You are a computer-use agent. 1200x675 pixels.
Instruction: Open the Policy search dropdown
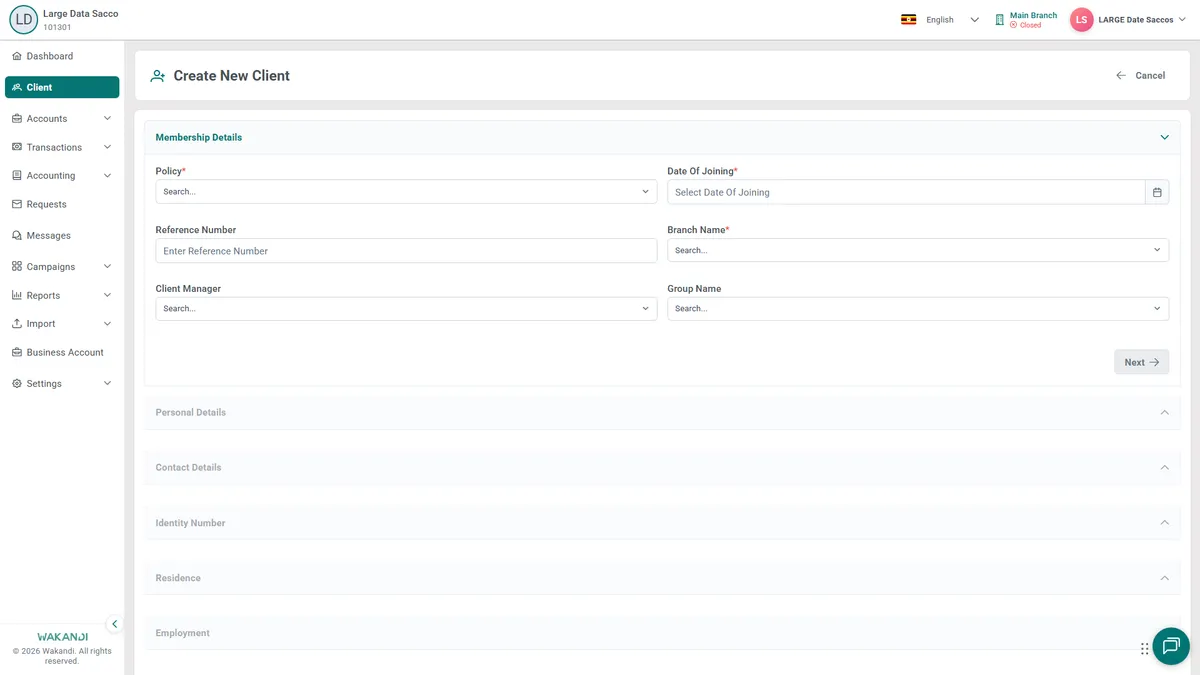click(x=406, y=191)
